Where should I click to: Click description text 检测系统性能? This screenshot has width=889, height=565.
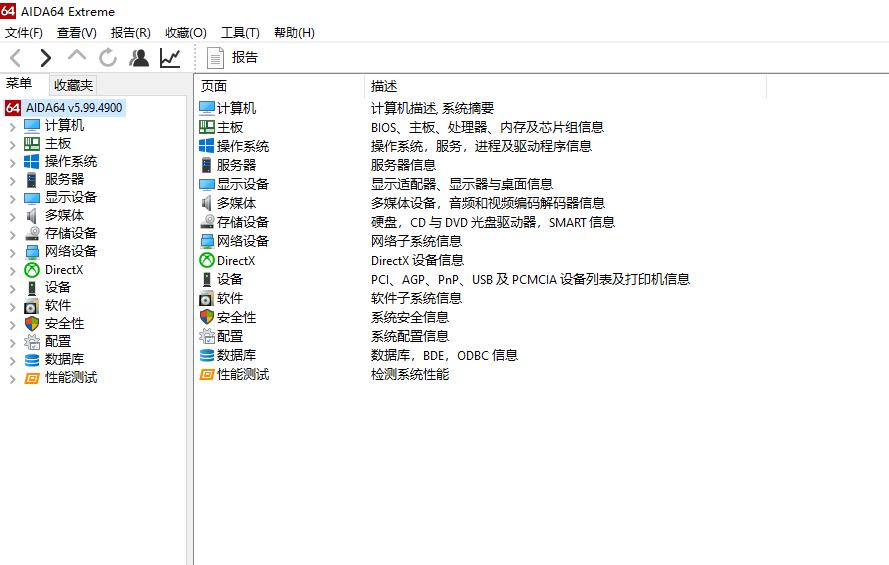click(410, 374)
